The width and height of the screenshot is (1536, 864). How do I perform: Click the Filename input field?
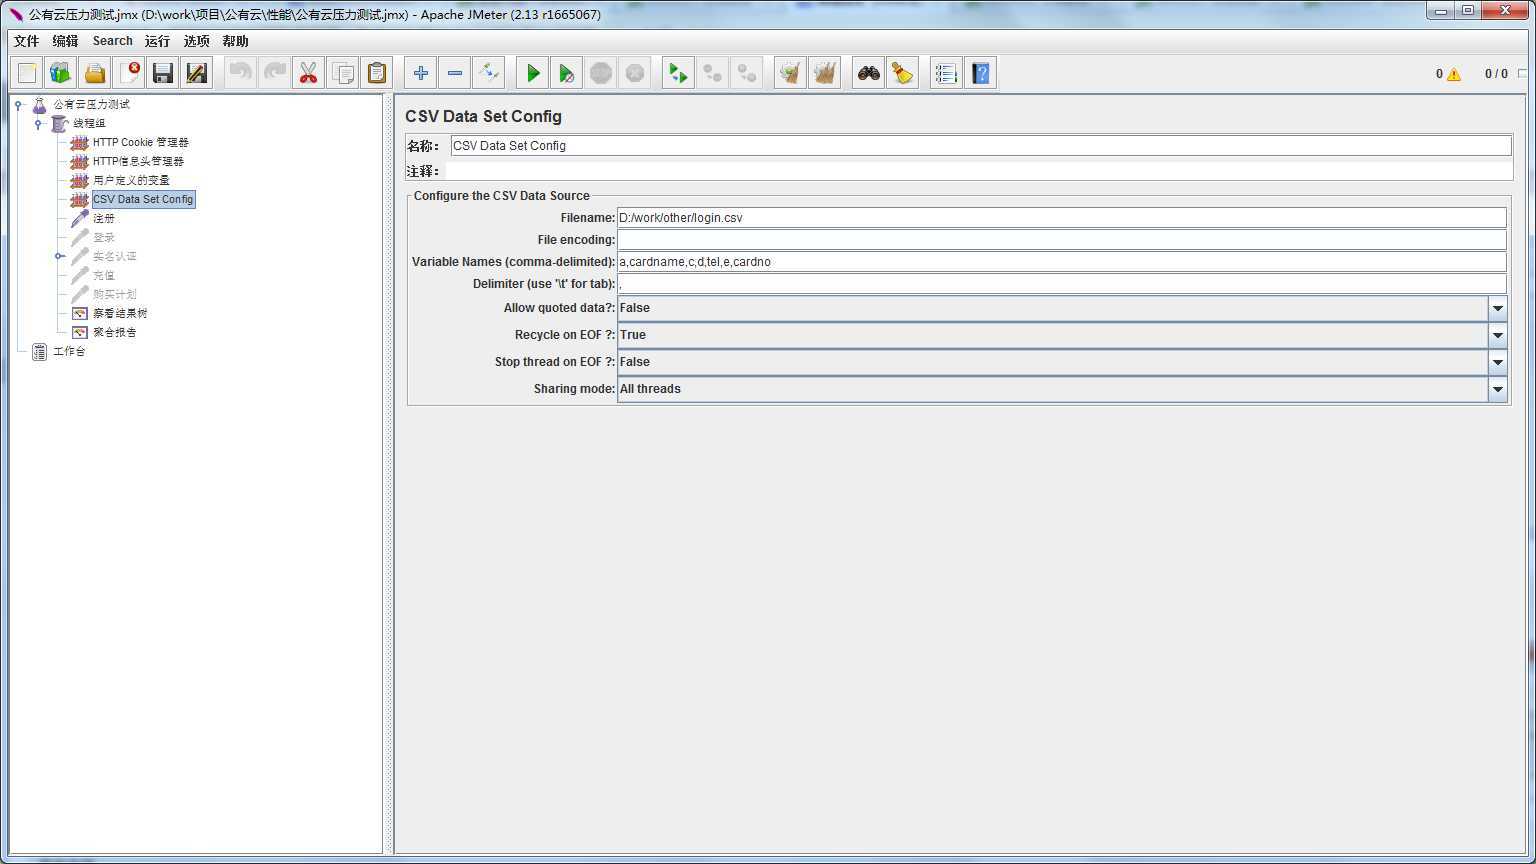tap(1062, 218)
